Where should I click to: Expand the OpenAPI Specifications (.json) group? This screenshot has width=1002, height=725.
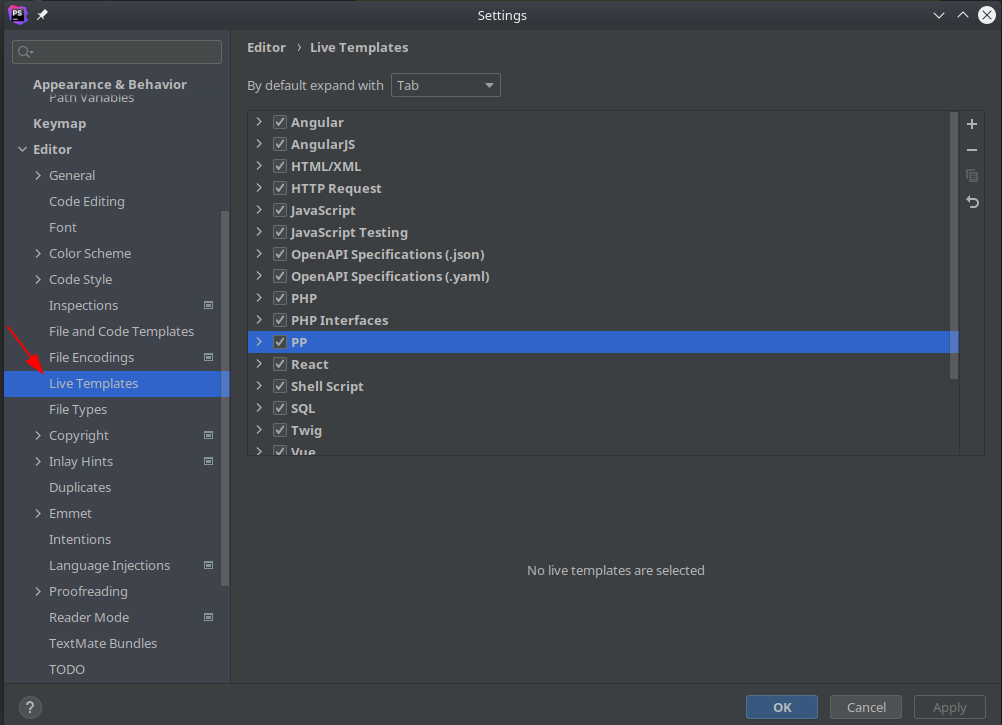259,254
